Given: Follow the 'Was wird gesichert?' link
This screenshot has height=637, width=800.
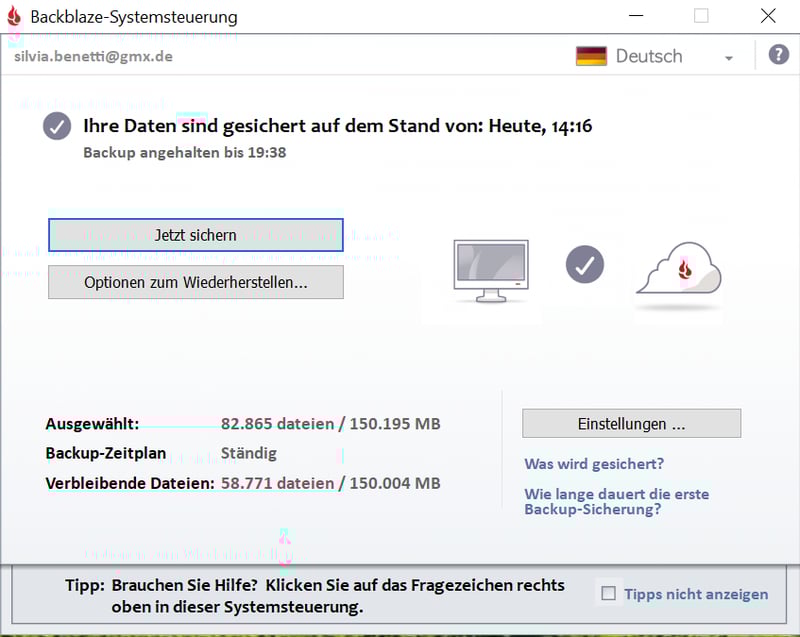Looking at the screenshot, I should (x=594, y=464).
